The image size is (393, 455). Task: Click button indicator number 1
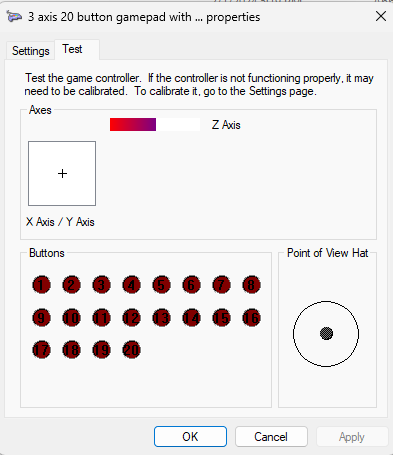tap(41, 285)
